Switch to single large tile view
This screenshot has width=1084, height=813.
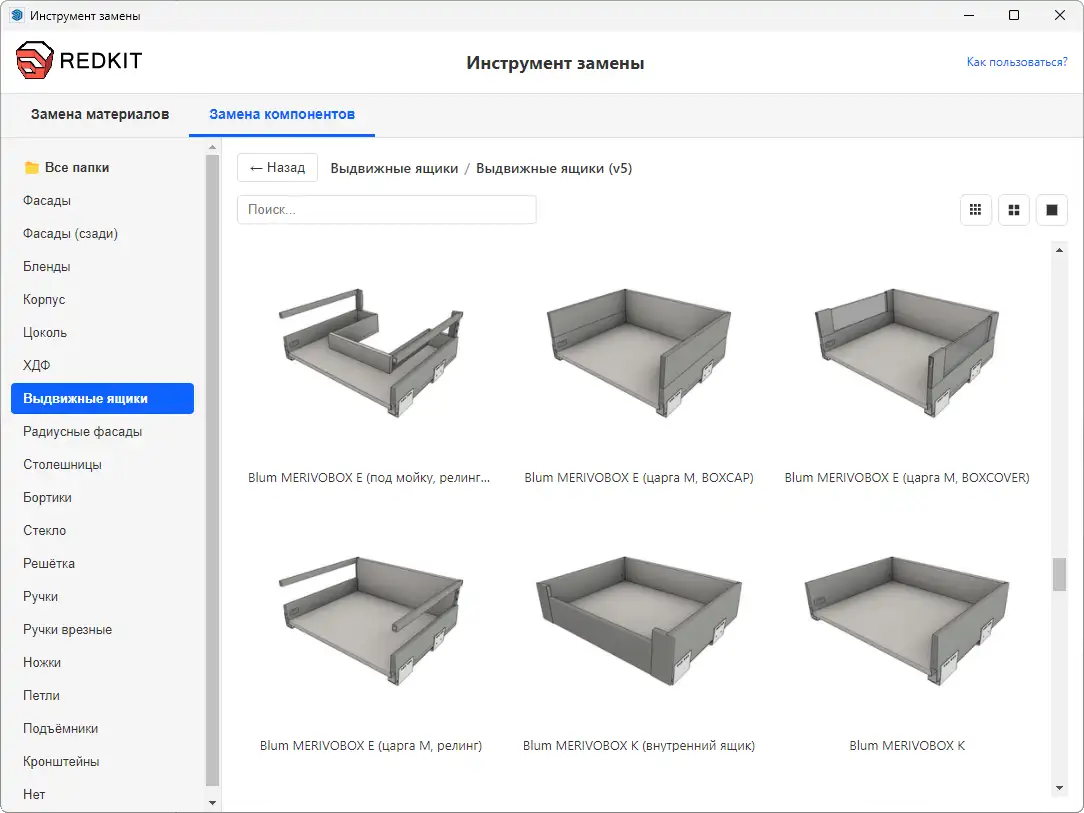point(1052,209)
